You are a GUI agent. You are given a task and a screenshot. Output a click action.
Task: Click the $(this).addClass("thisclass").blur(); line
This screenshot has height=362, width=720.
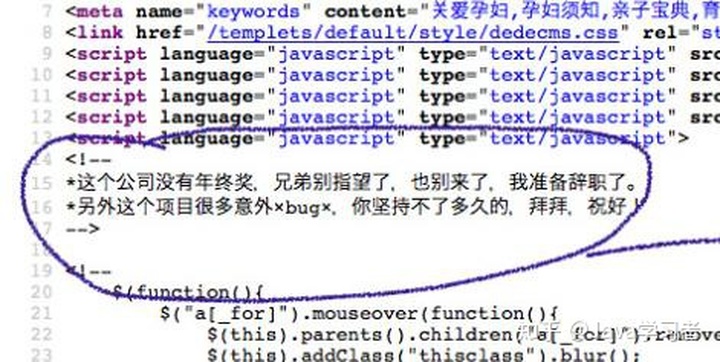click(x=423, y=356)
